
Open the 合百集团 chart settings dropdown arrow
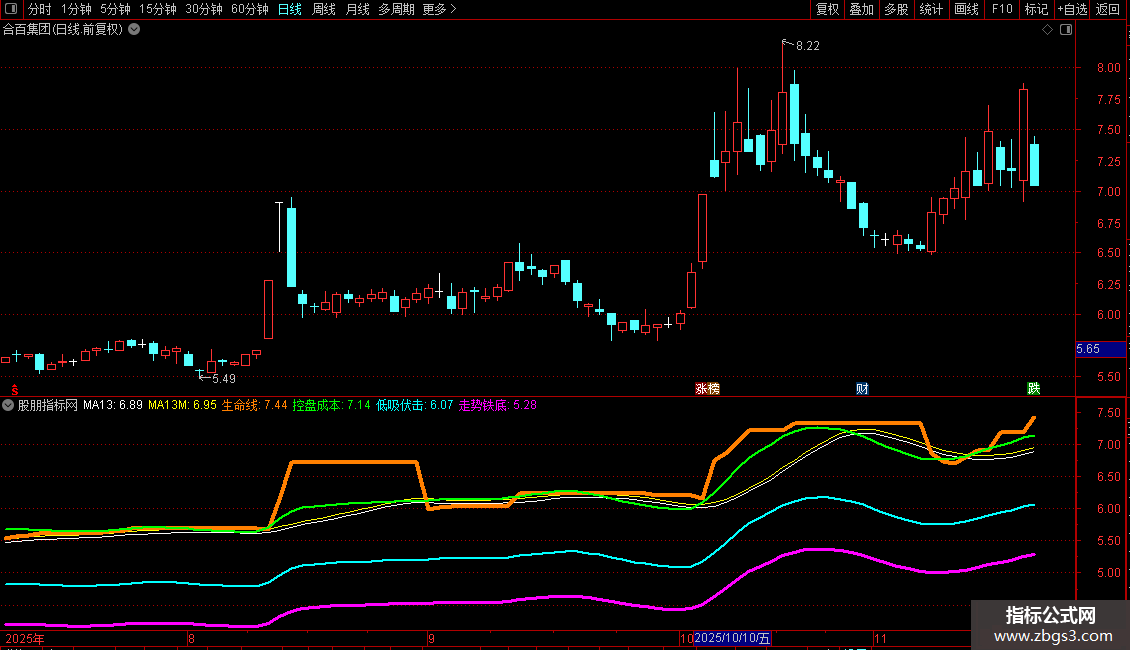pyautogui.click(x=134, y=29)
